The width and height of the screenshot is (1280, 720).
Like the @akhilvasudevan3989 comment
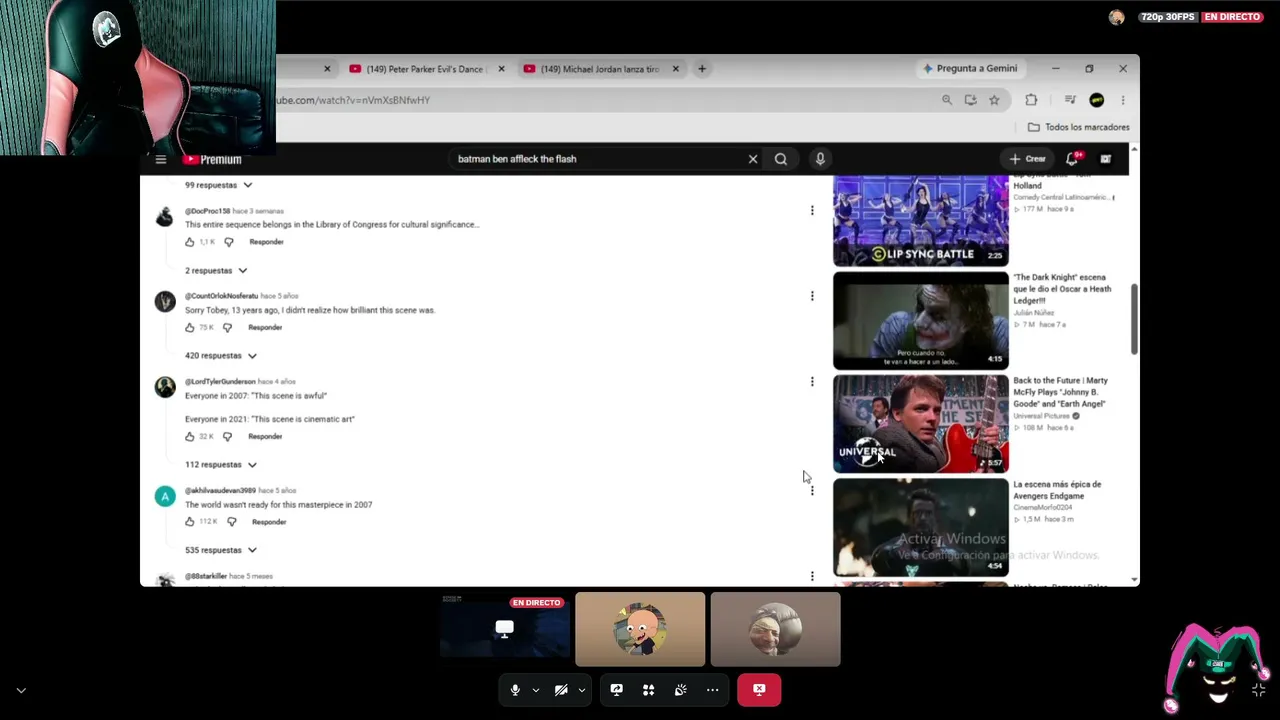[190, 522]
